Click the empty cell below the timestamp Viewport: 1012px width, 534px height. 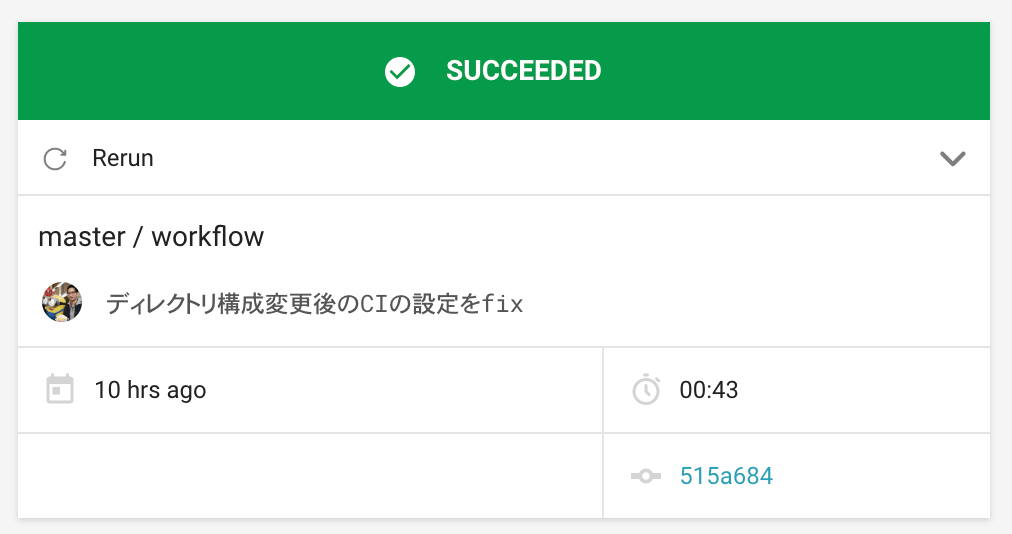coord(310,476)
